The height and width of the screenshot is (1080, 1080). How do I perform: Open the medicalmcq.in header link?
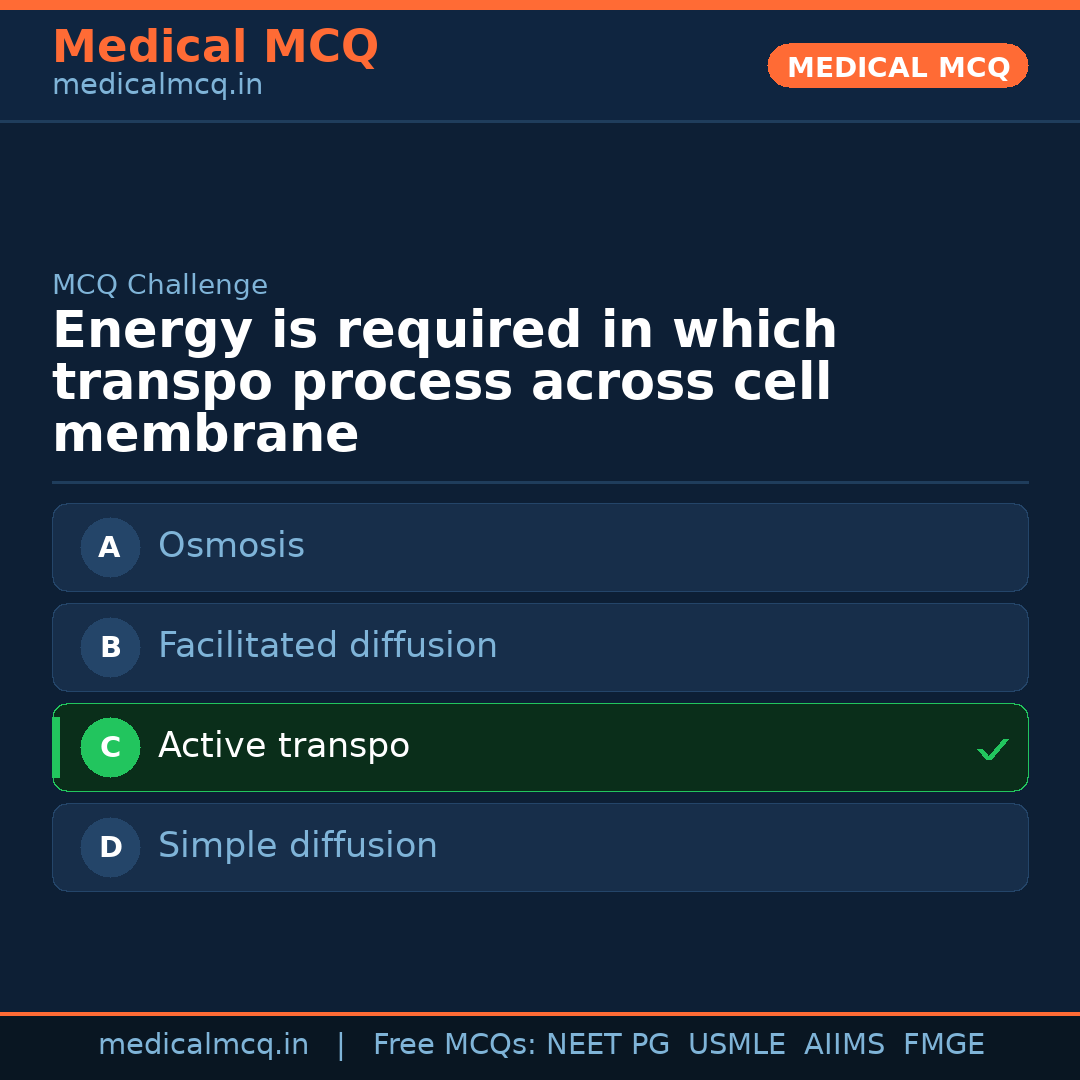(x=157, y=86)
